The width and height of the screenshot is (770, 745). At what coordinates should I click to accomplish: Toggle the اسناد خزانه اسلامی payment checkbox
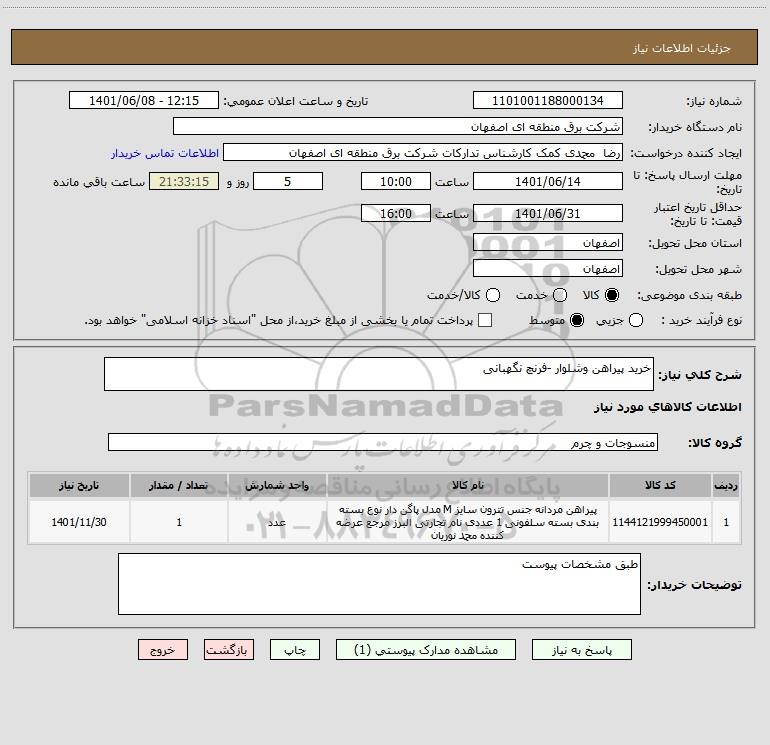(x=485, y=320)
